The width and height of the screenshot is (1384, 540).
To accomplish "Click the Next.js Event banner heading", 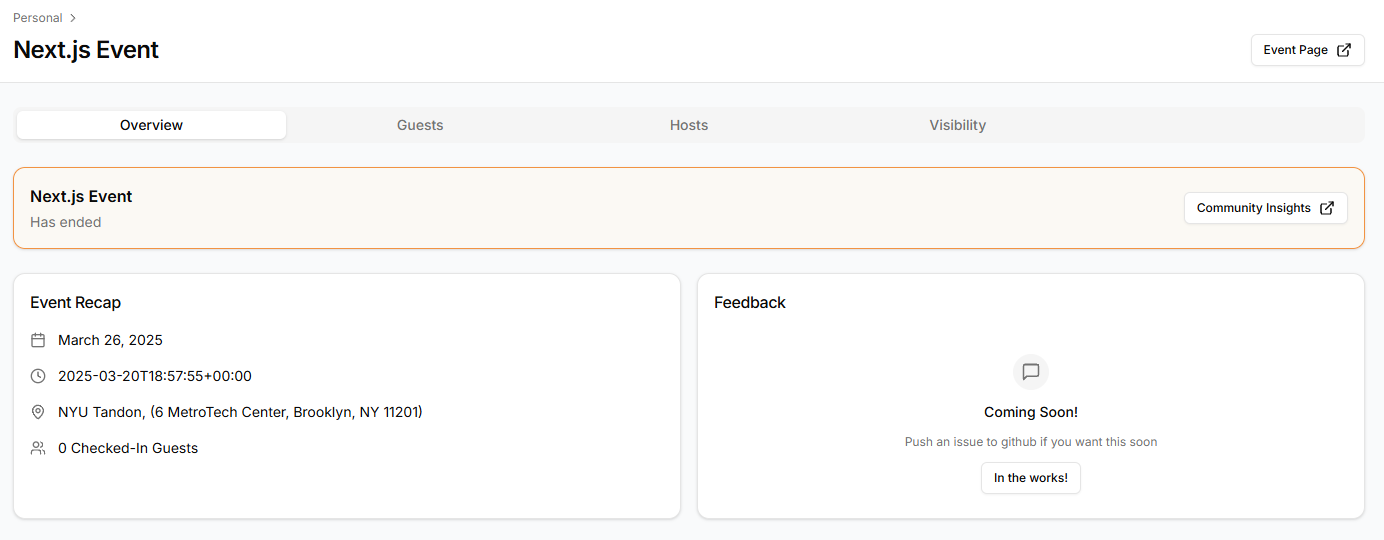I will click(x=81, y=196).
